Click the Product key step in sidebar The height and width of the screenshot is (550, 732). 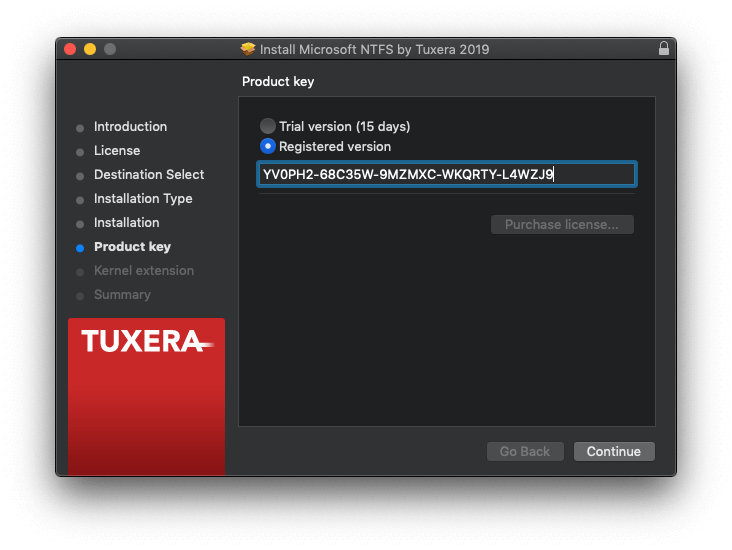(132, 247)
